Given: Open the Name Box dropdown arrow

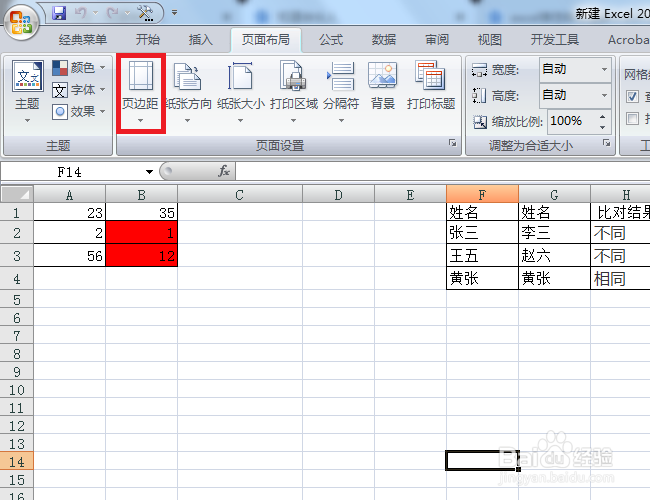Looking at the screenshot, I should pyautogui.click(x=149, y=172).
